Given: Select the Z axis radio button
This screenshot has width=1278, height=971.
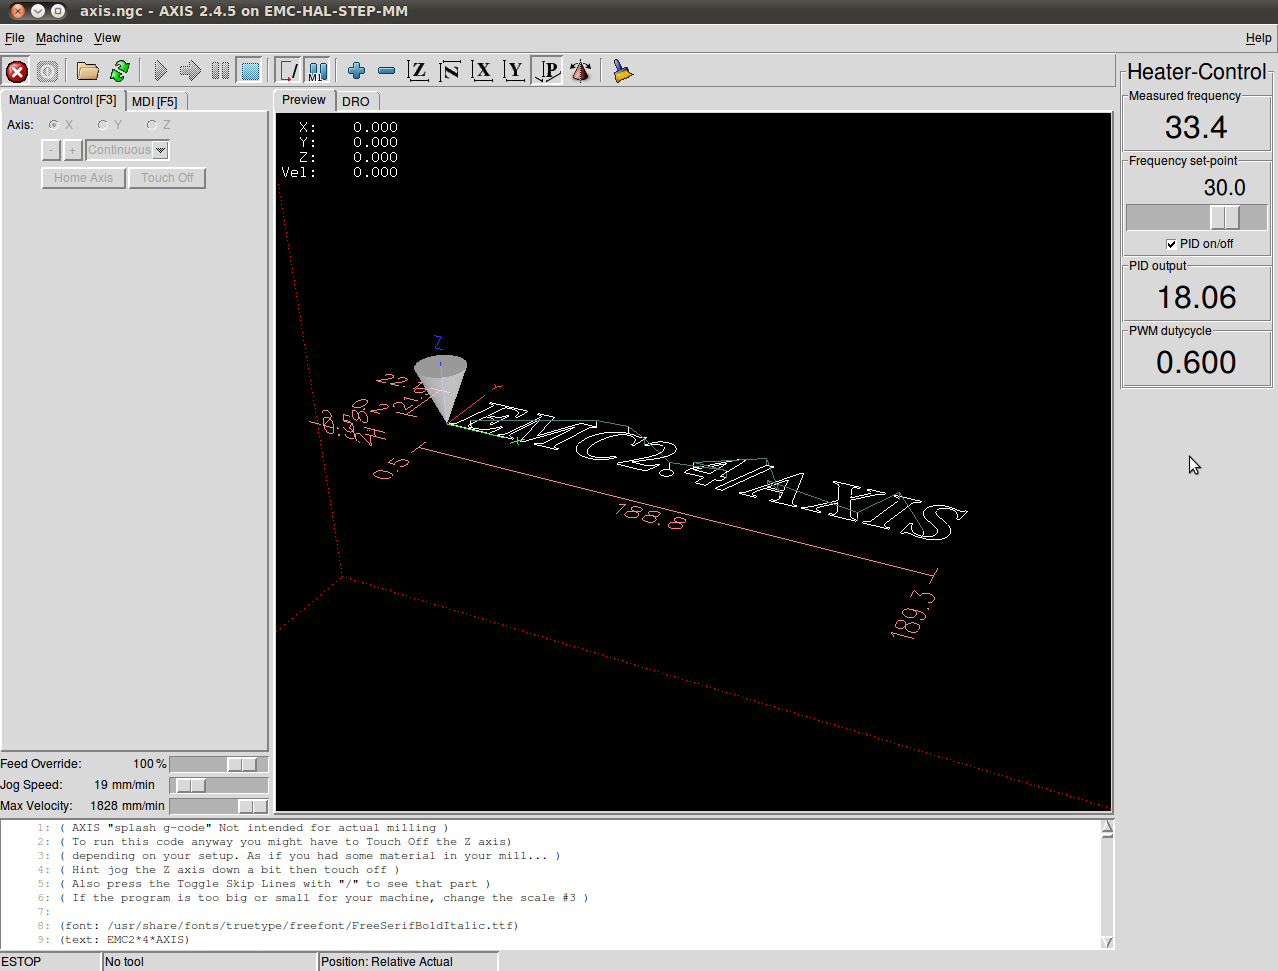Looking at the screenshot, I should point(152,125).
